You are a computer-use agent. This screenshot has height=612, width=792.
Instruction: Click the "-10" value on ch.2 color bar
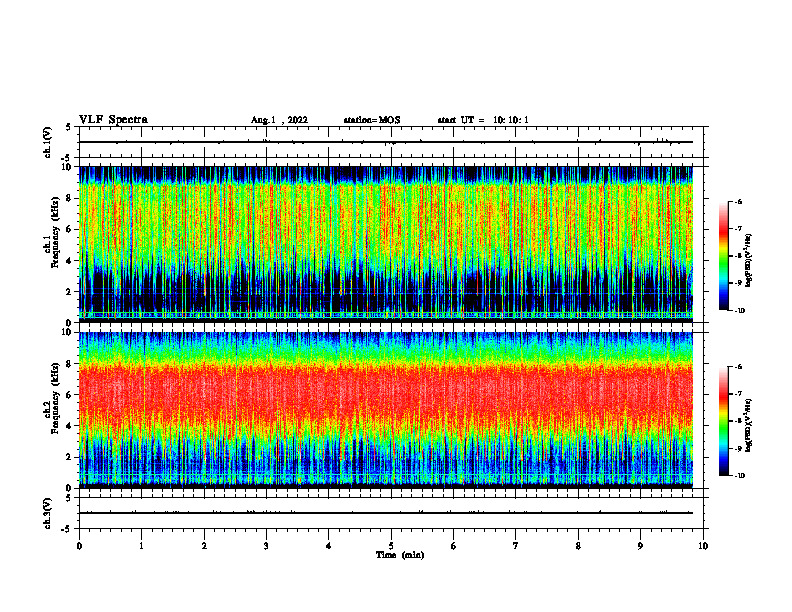[739, 476]
